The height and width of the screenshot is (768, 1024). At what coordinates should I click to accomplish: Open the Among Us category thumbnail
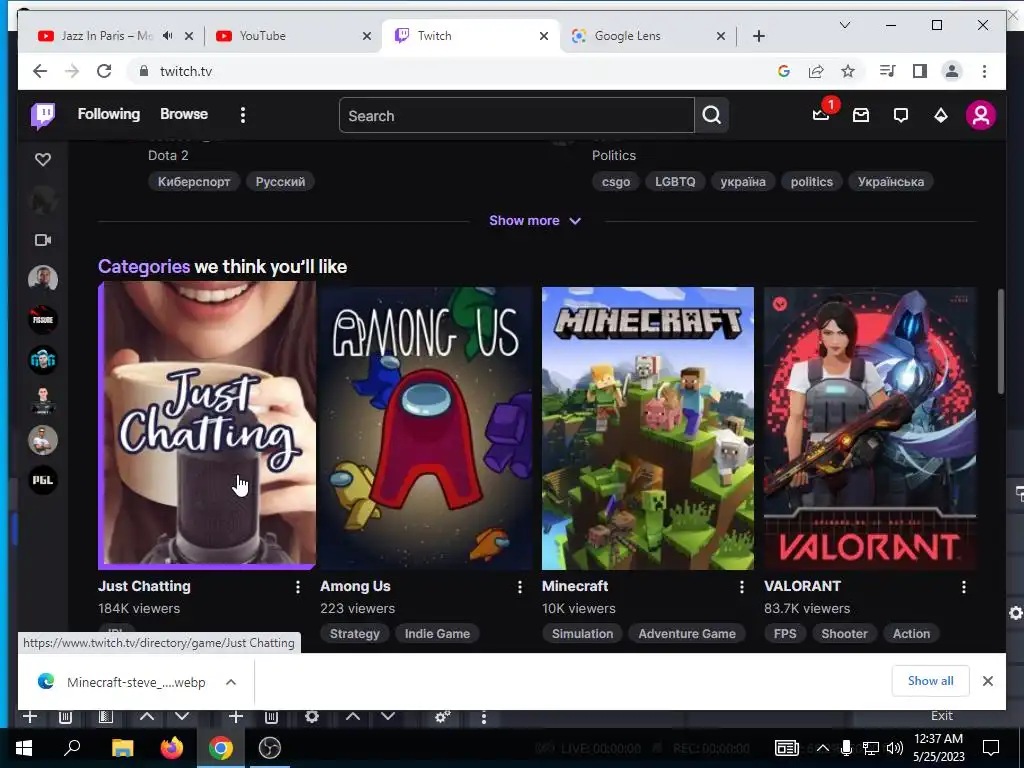[x=426, y=428]
